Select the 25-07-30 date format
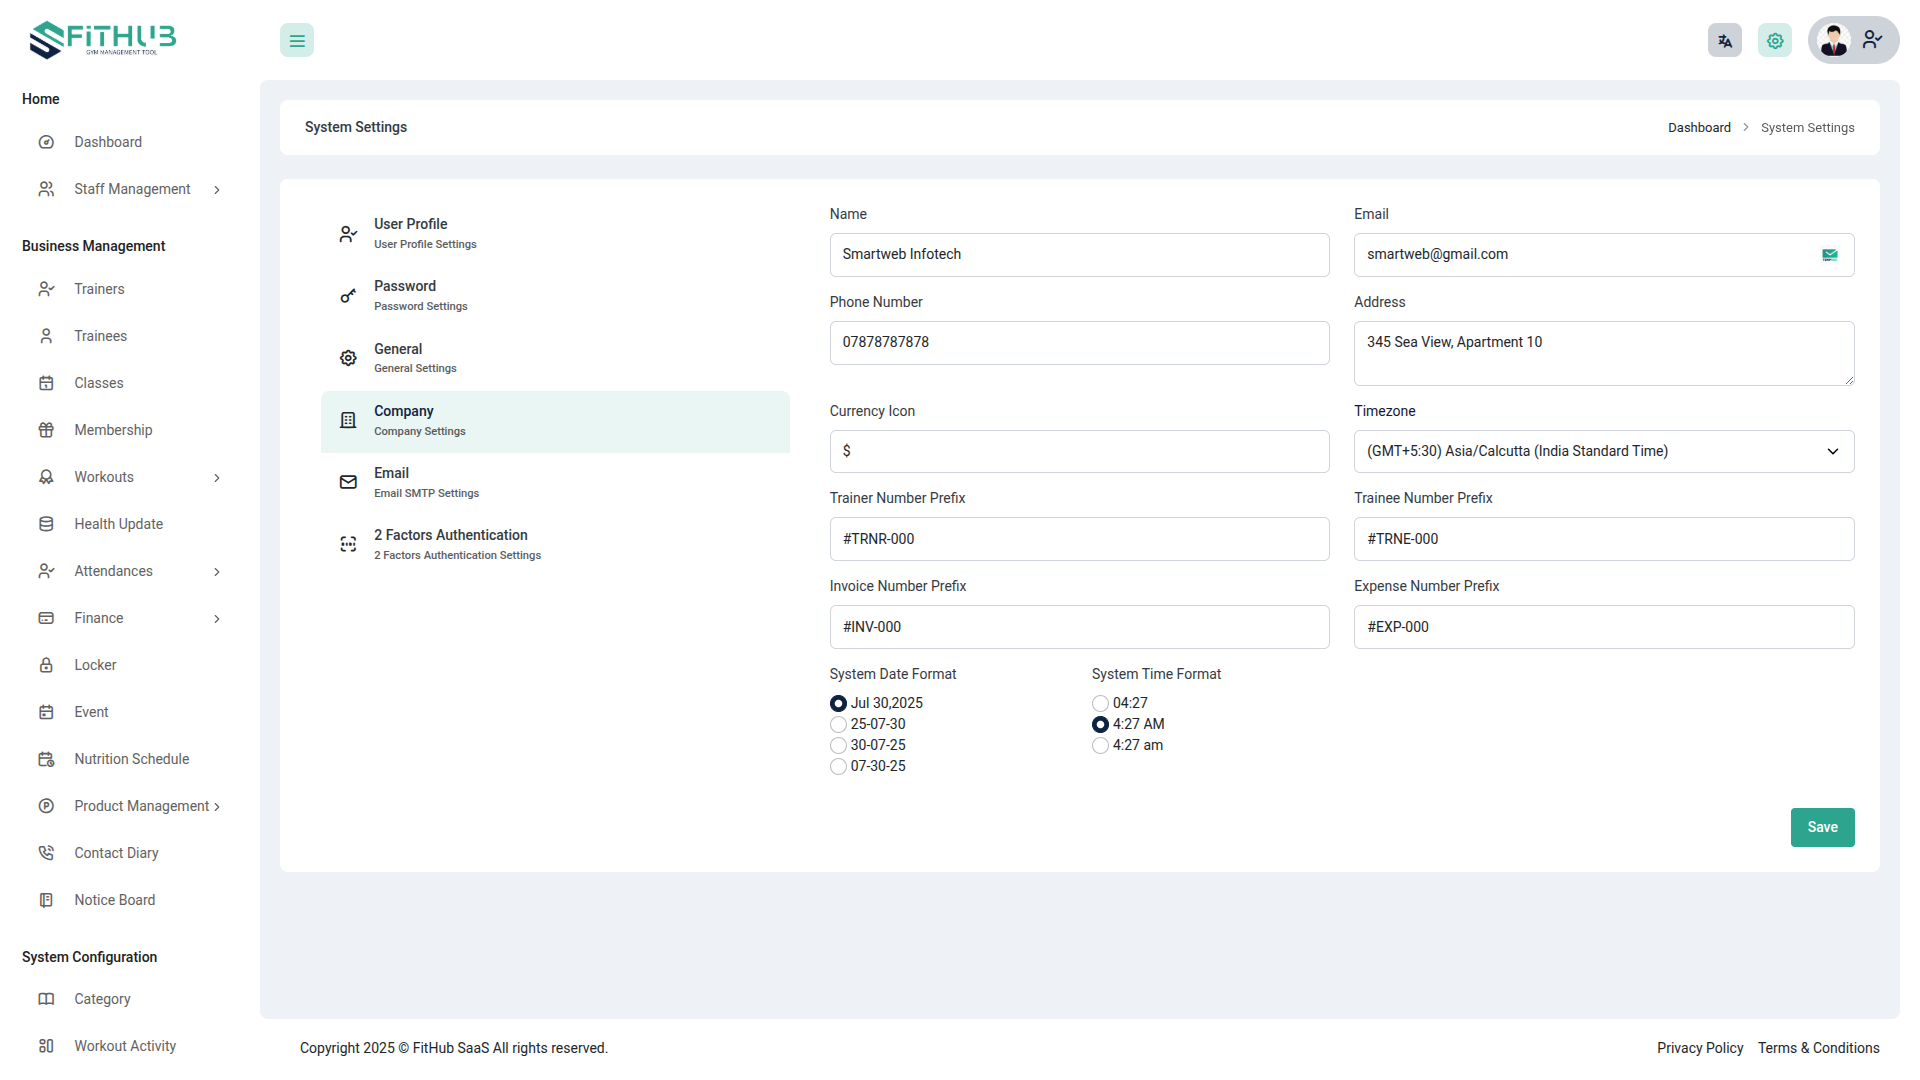This screenshot has height=1080, width=1920. pyautogui.click(x=838, y=725)
